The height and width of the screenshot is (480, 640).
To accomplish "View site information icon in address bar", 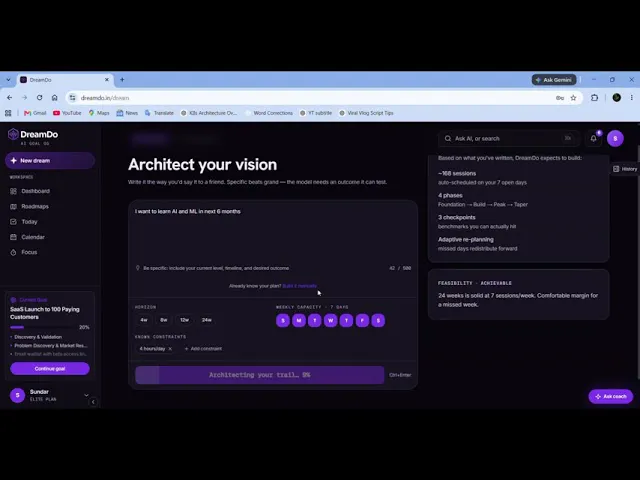I will [73, 98].
